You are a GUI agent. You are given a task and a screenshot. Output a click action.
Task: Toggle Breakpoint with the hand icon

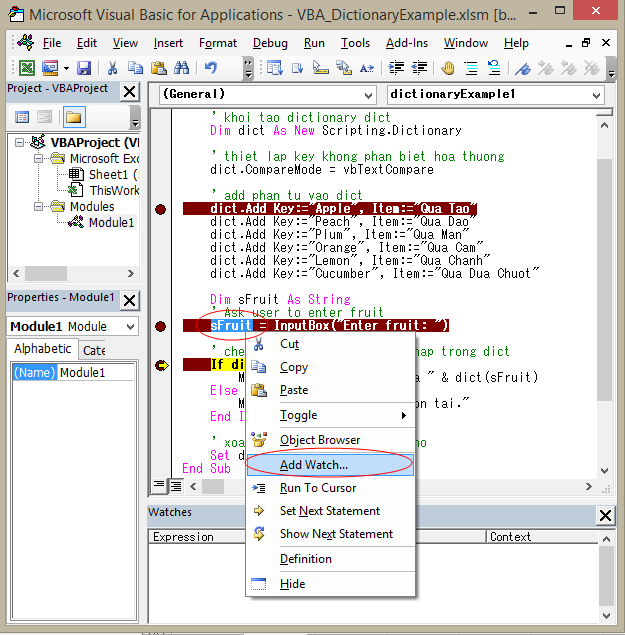(448, 68)
